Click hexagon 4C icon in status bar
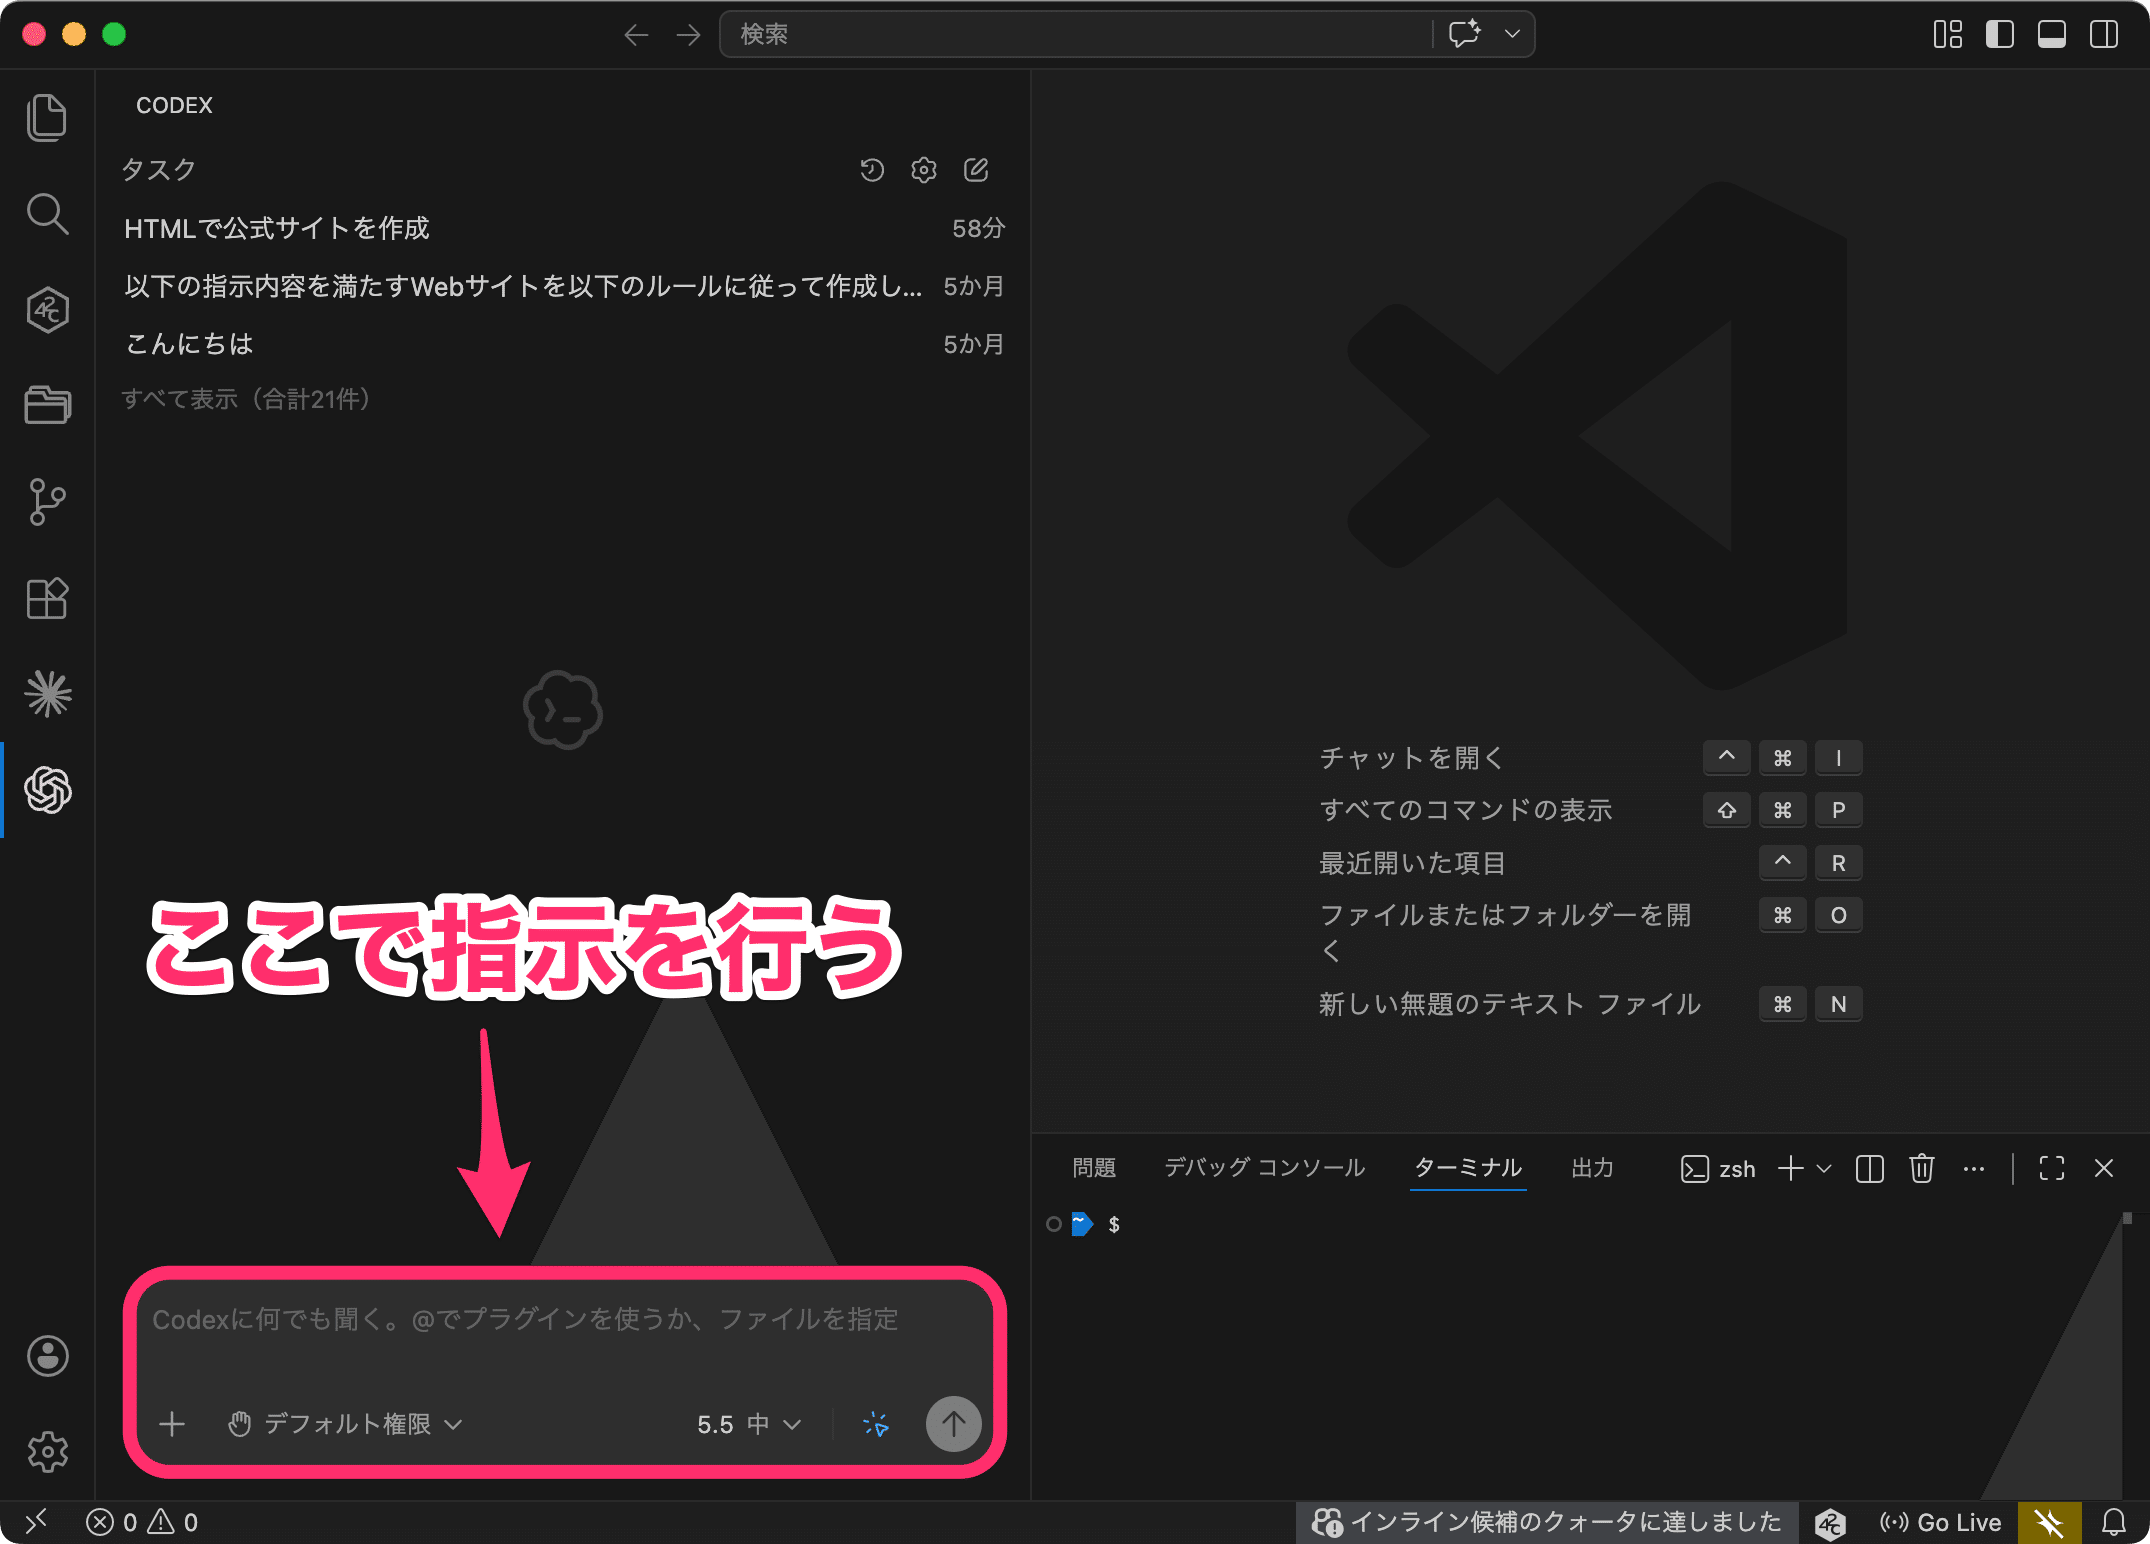Viewport: 2150px width, 1544px height. 1830,1523
